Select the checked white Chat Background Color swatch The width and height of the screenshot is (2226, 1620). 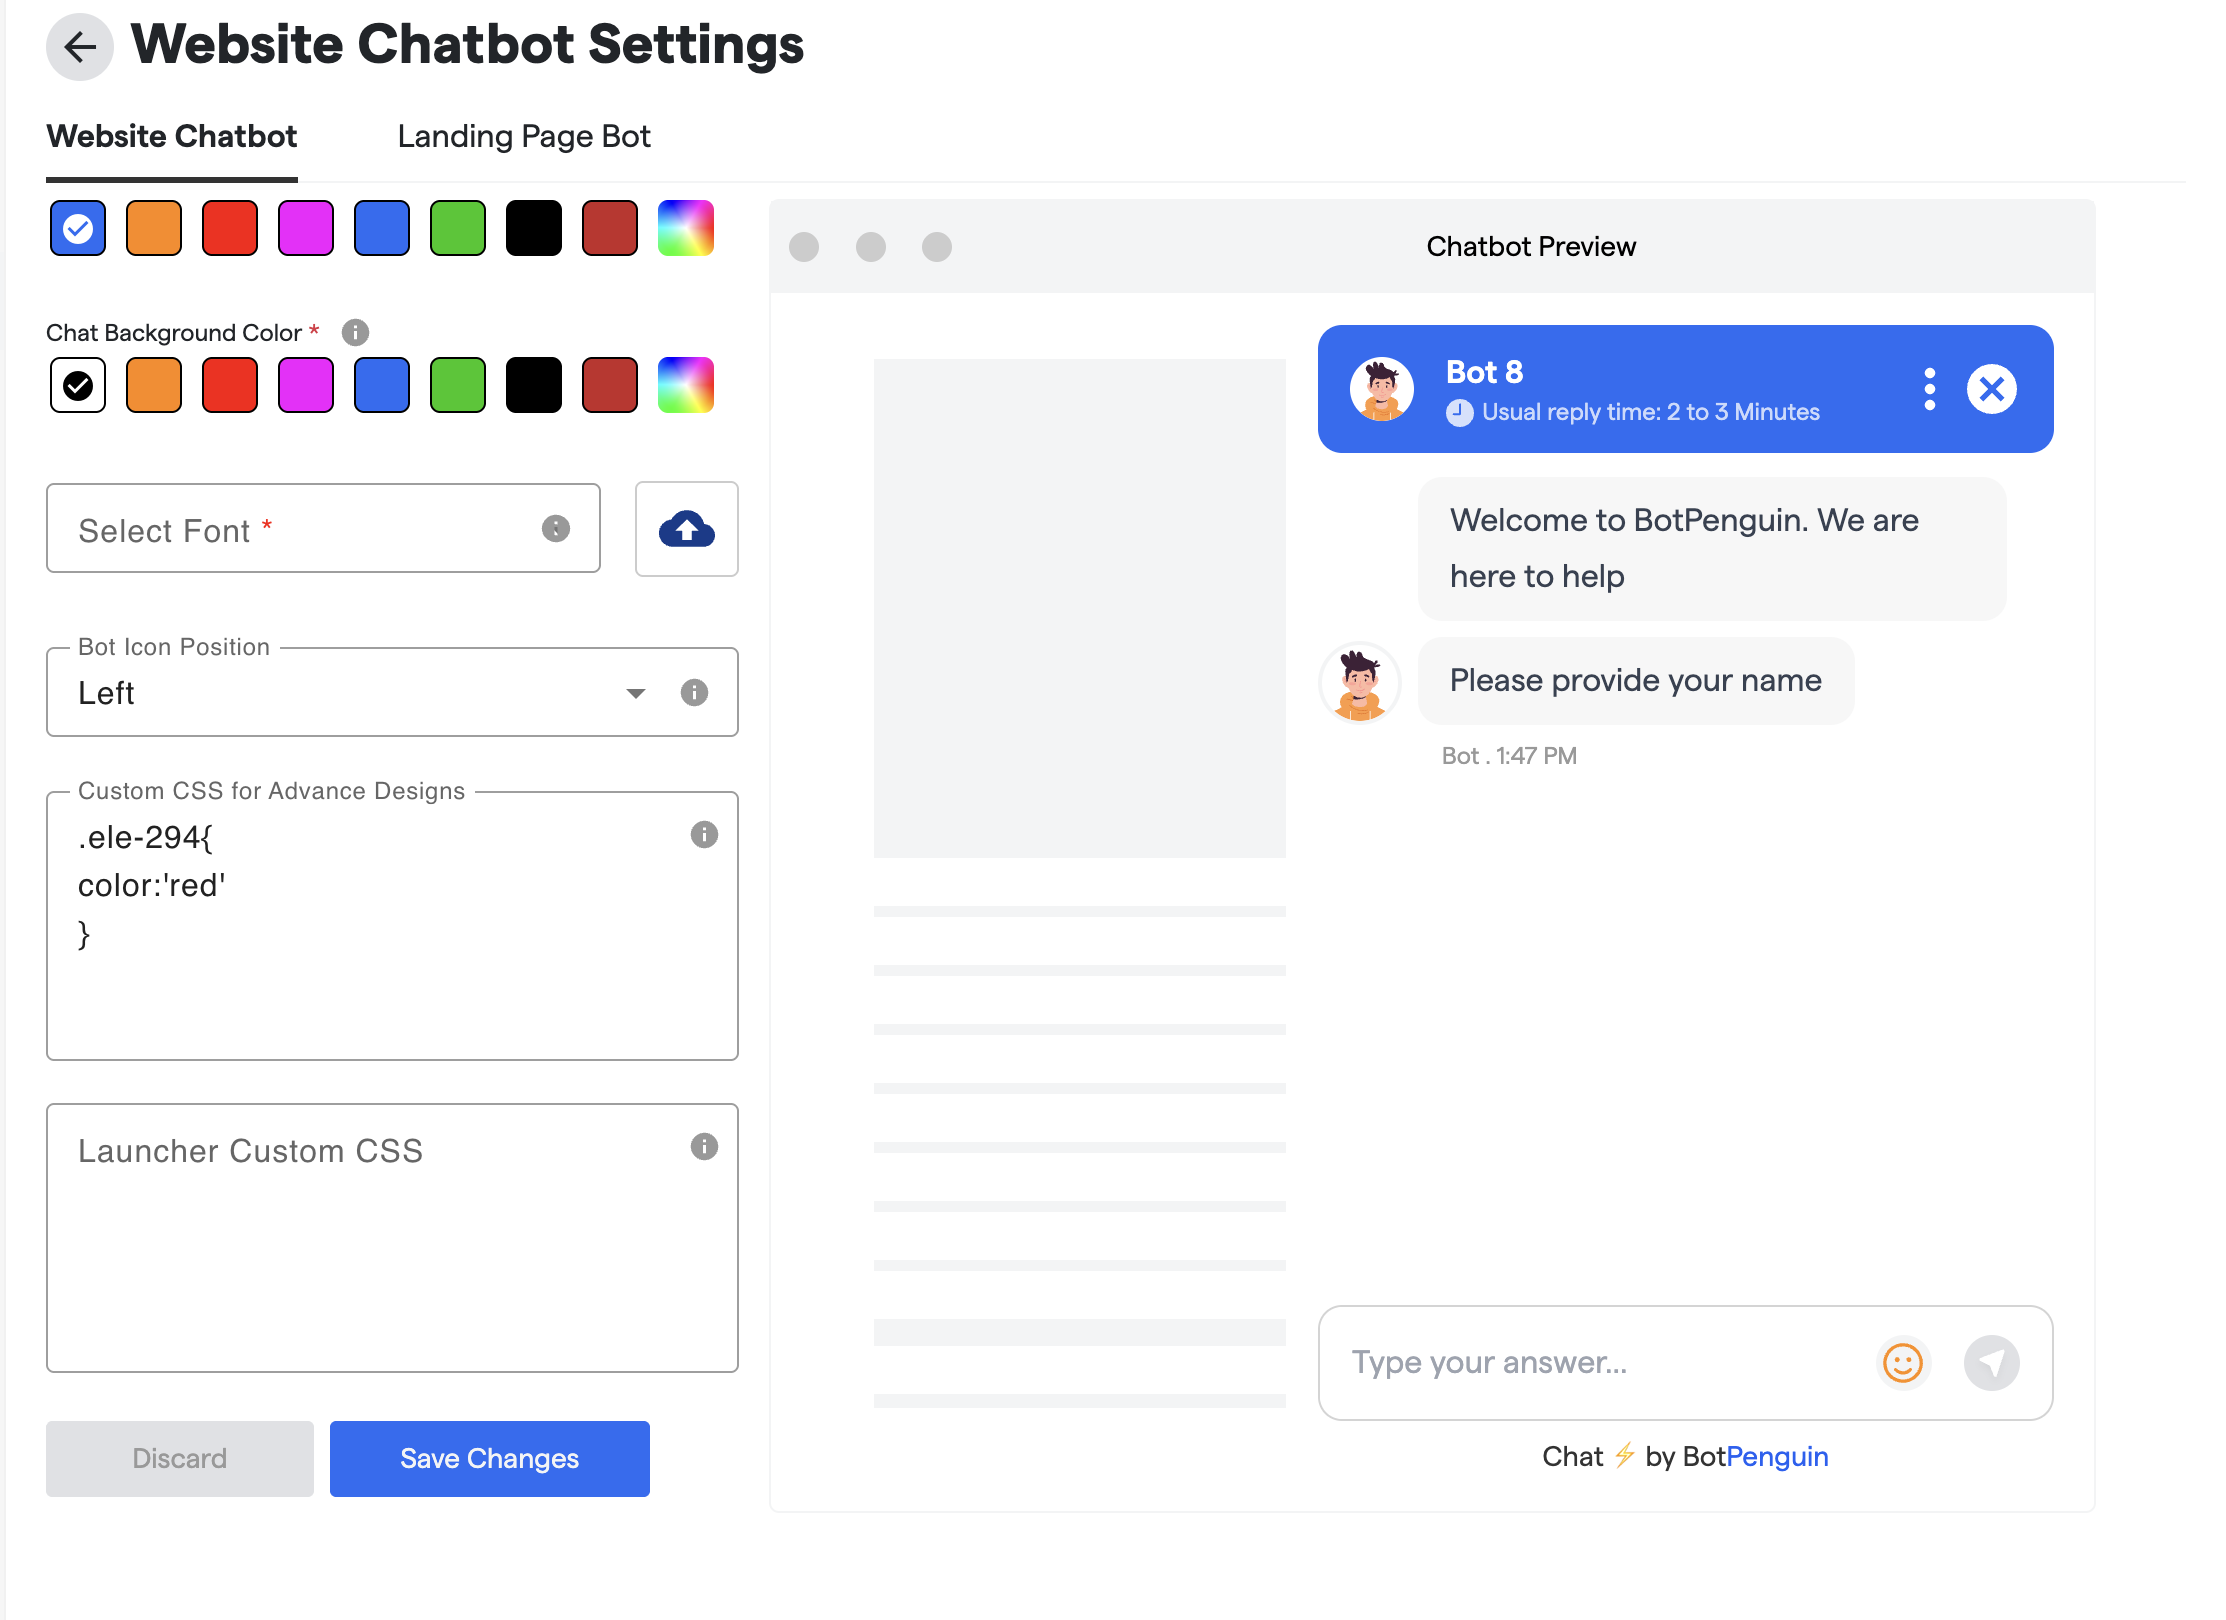pos(78,385)
